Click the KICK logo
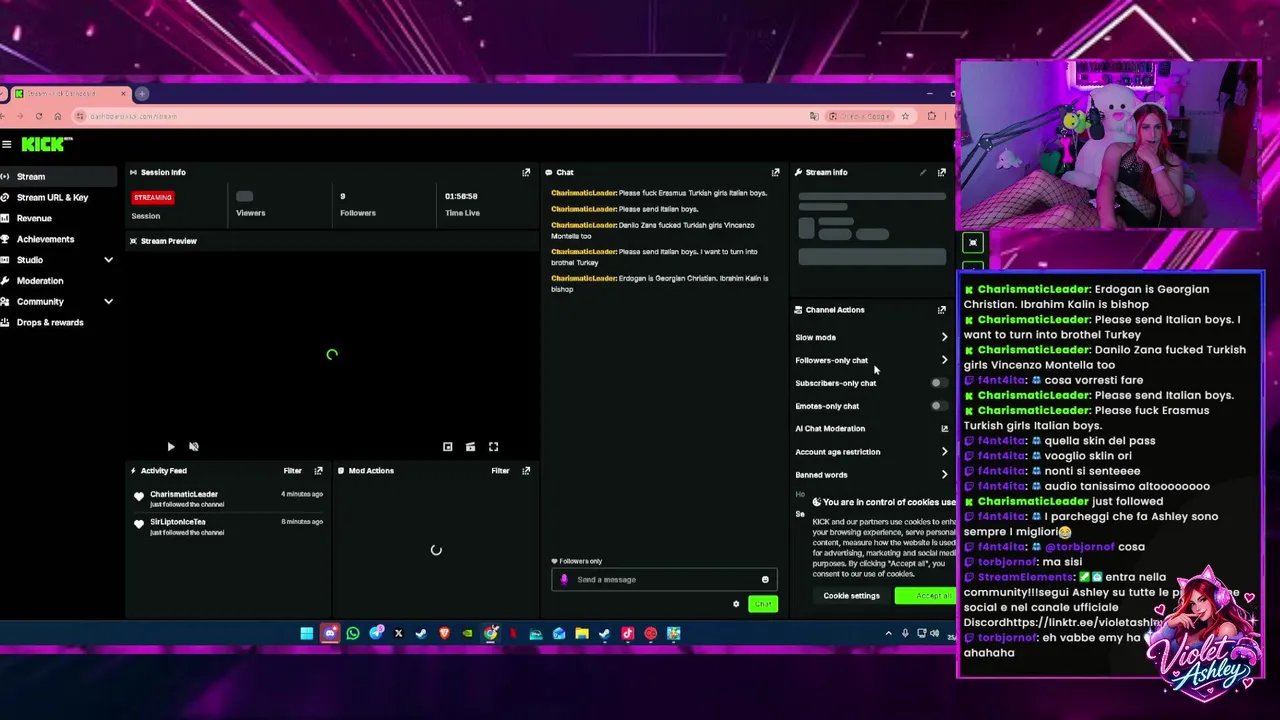 coord(47,144)
